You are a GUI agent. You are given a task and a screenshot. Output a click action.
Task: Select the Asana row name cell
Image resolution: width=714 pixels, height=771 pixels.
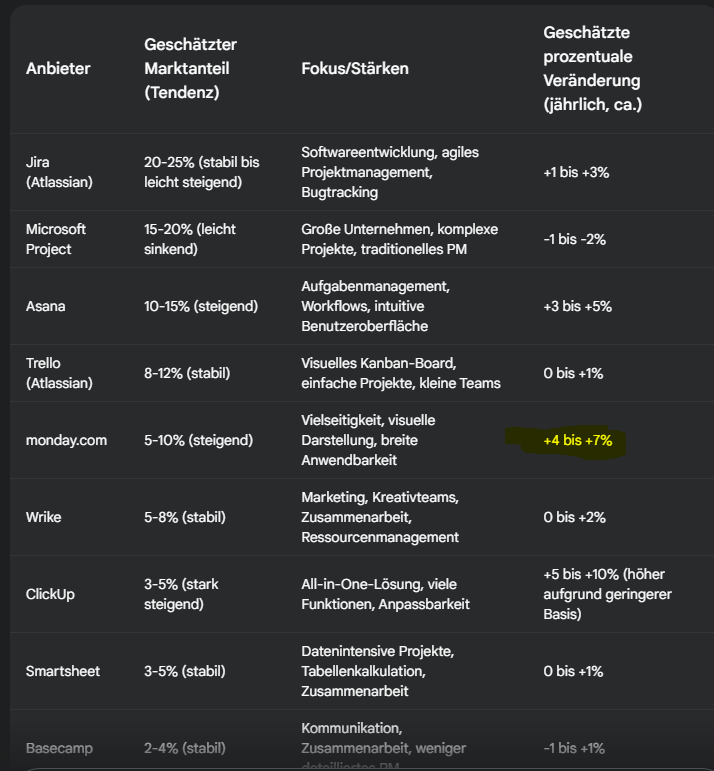45,306
